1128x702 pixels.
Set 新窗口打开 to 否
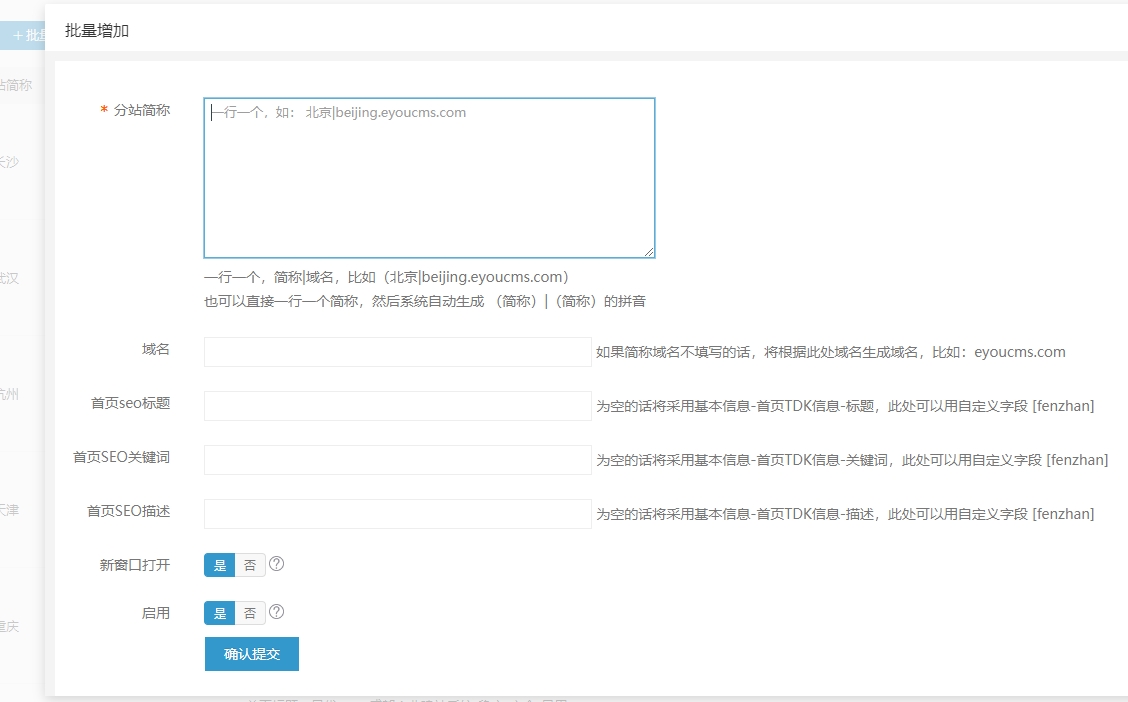pyautogui.click(x=250, y=565)
